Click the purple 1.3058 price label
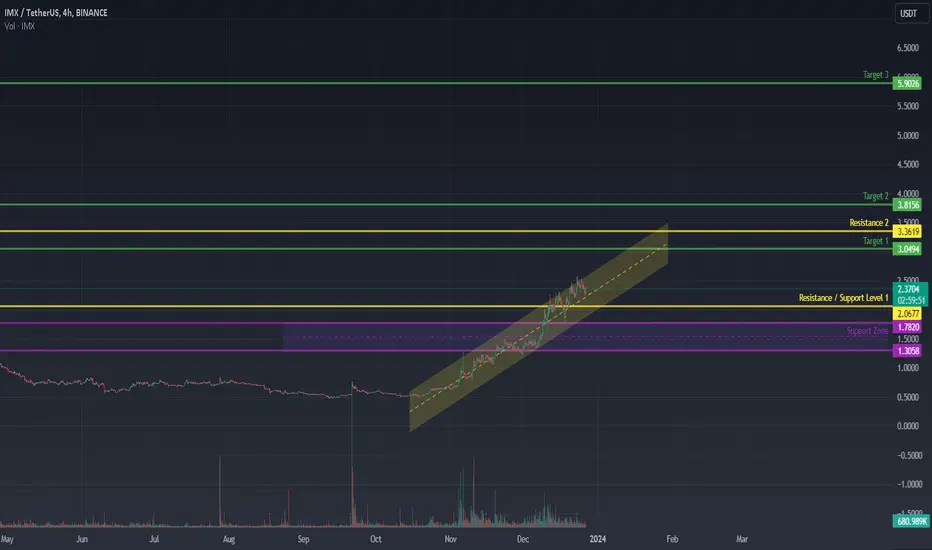The image size is (932, 550). [908, 351]
